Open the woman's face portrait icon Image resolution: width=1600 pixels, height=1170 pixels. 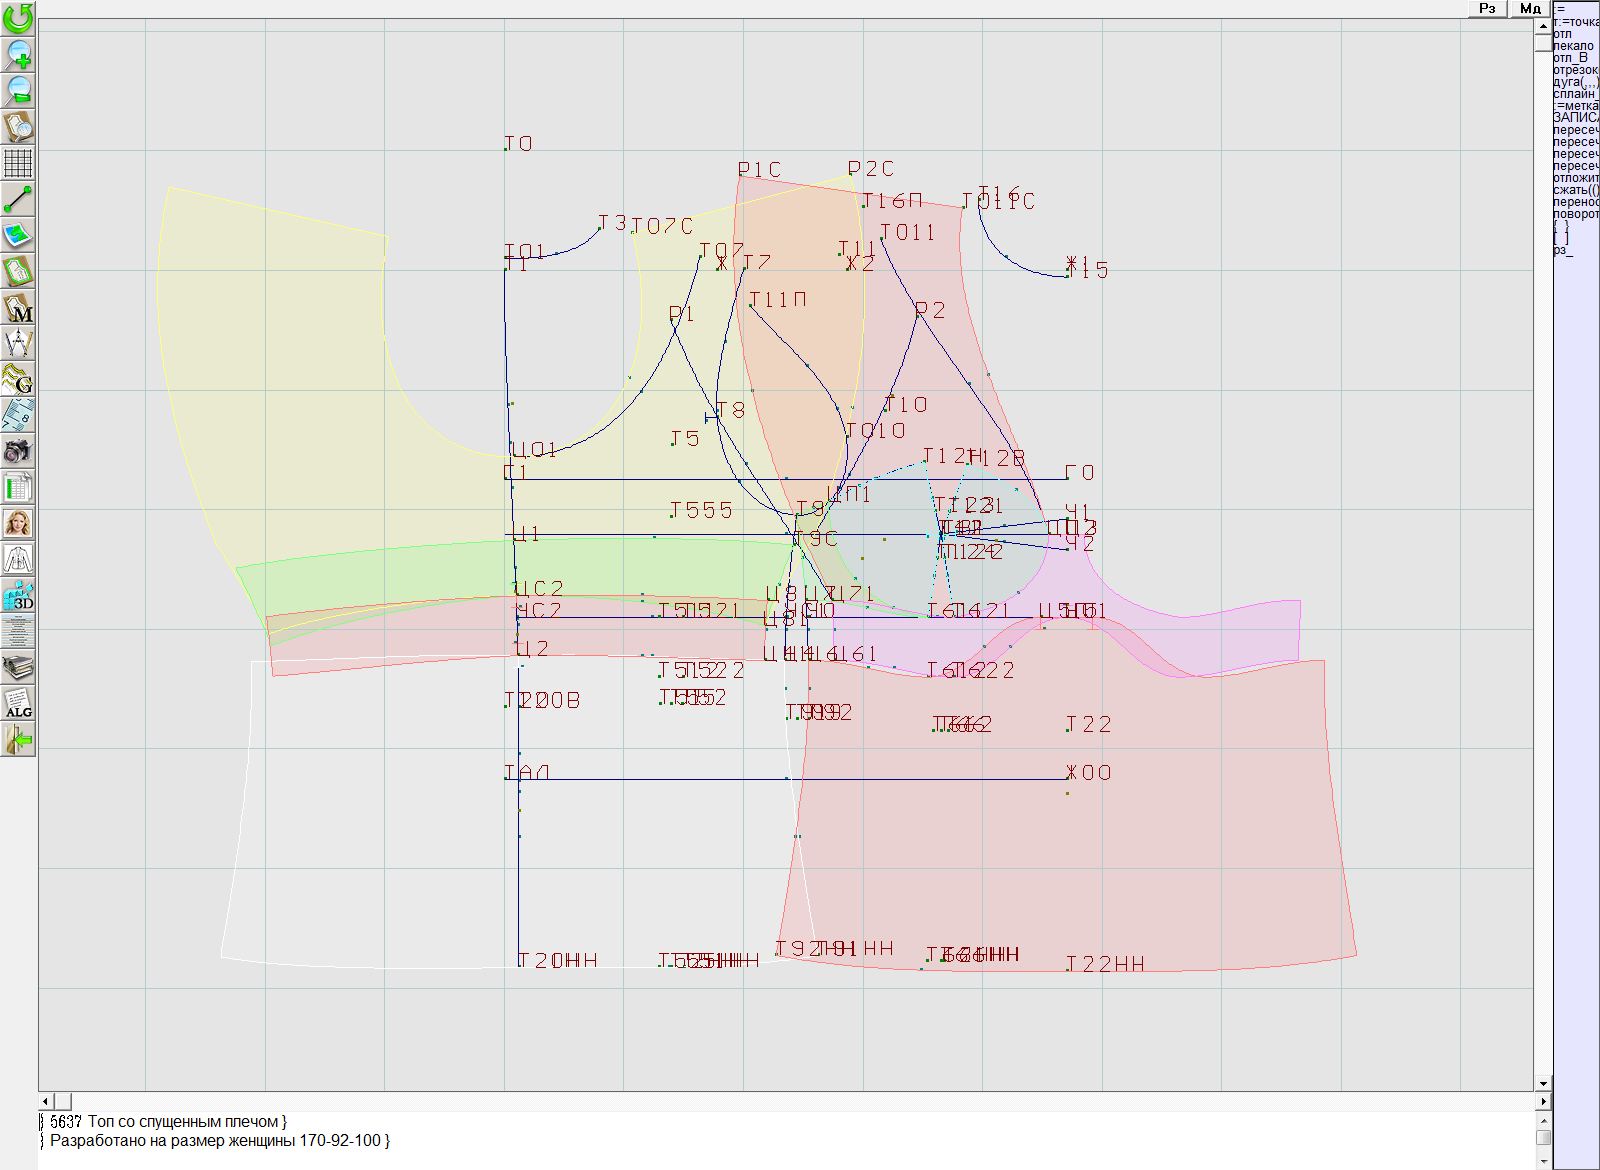(18, 523)
